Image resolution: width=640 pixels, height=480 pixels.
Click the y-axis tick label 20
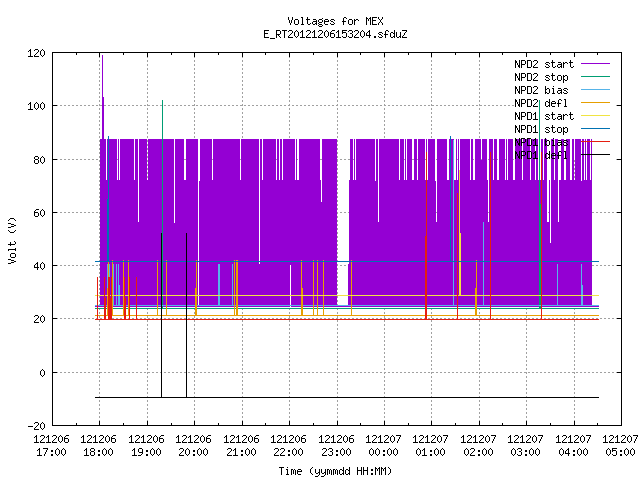click(39, 320)
